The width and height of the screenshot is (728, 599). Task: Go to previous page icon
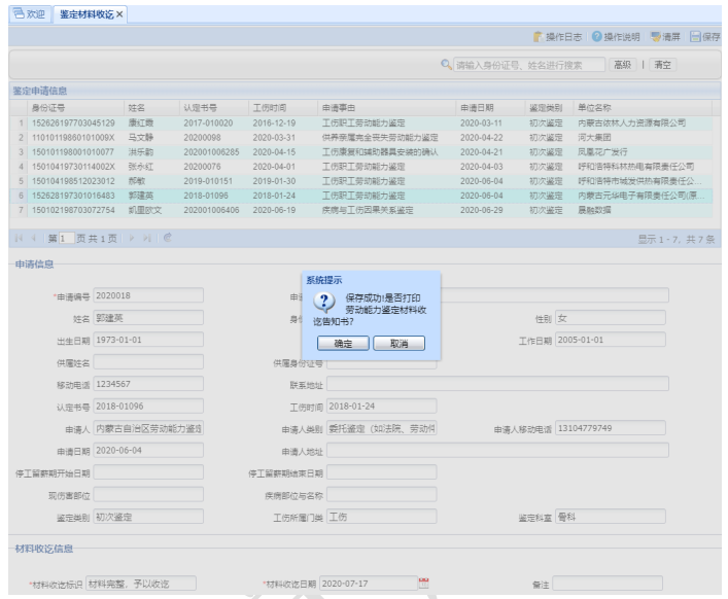click(x=33, y=238)
